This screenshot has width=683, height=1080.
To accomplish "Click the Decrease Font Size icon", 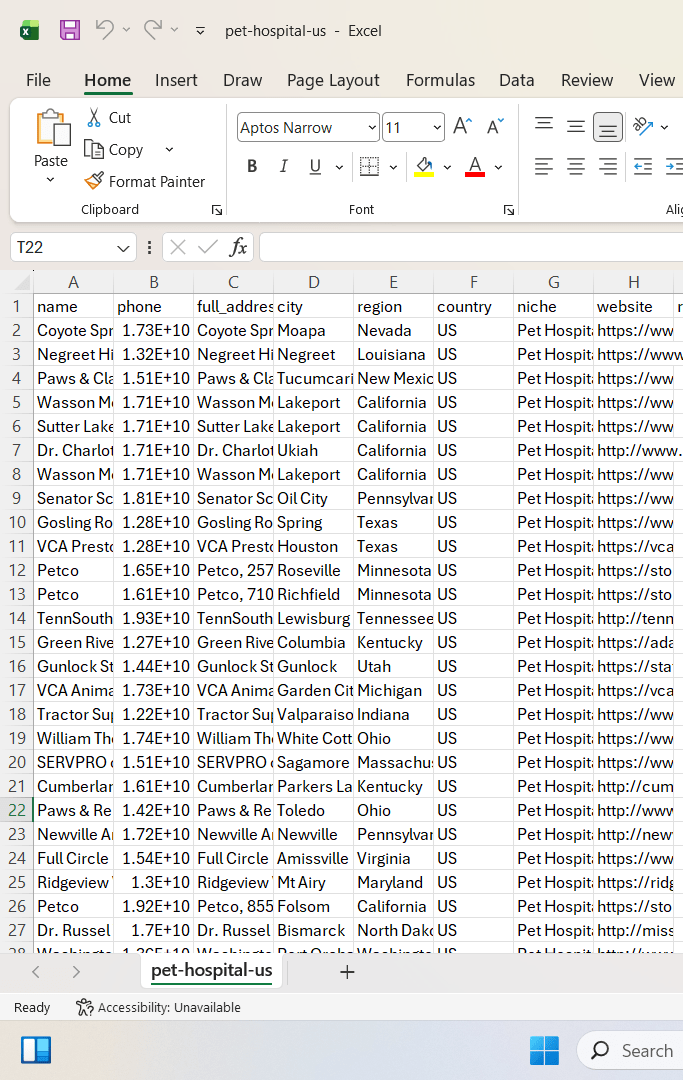I will [x=495, y=127].
